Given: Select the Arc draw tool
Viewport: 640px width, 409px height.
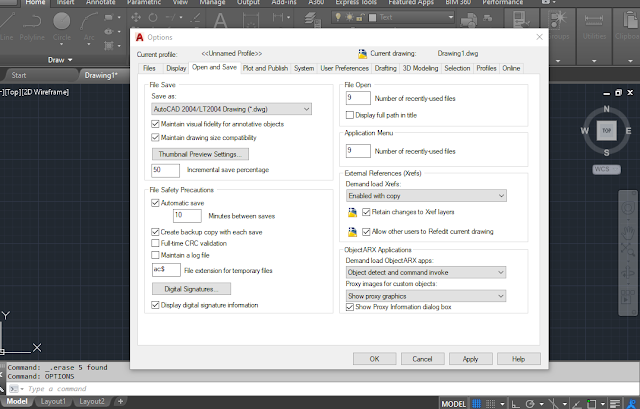Looking at the screenshot, I should click(x=89, y=27).
